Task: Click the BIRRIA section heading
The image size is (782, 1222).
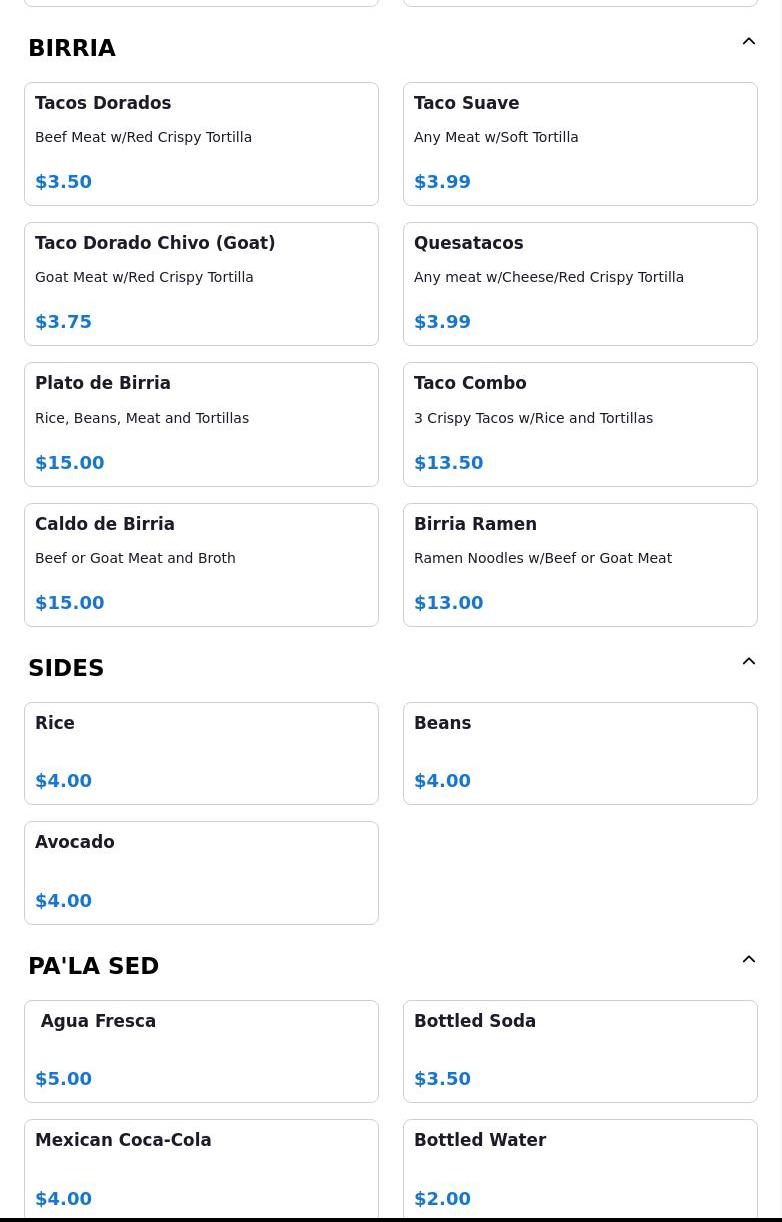Action: (x=72, y=48)
